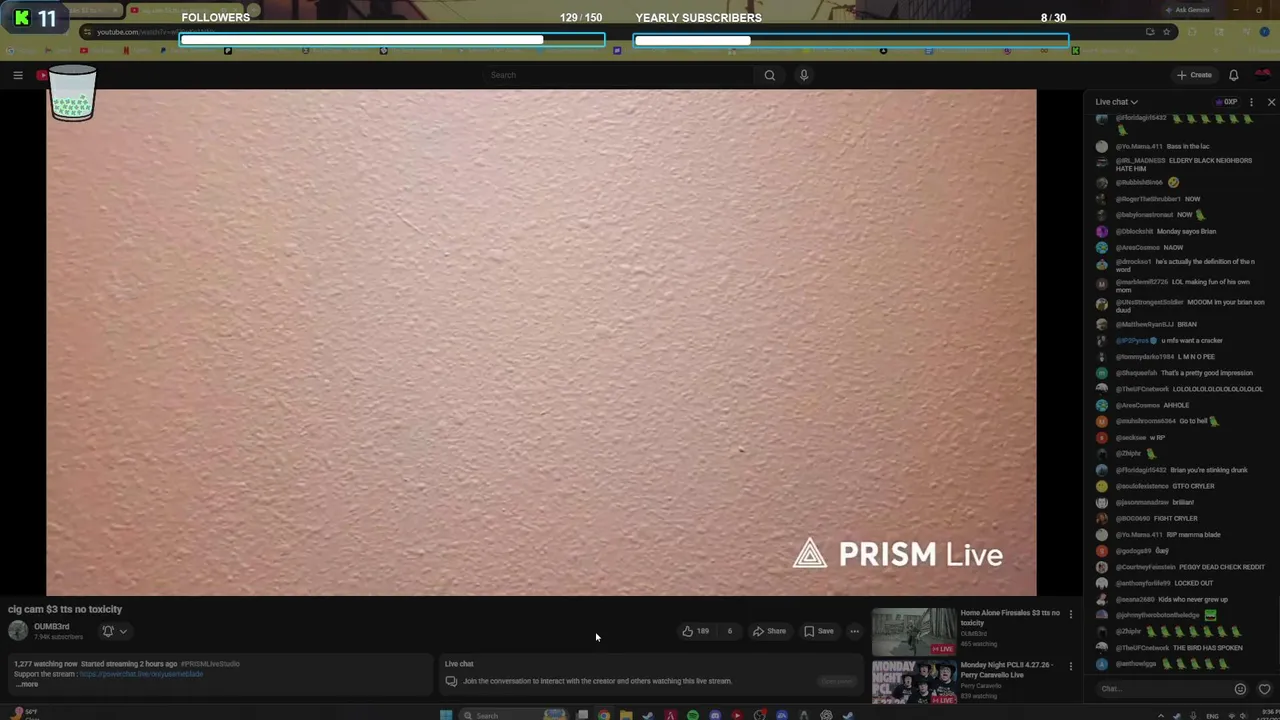Open options menu for Home Alone Firesales video

coord(1070,614)
